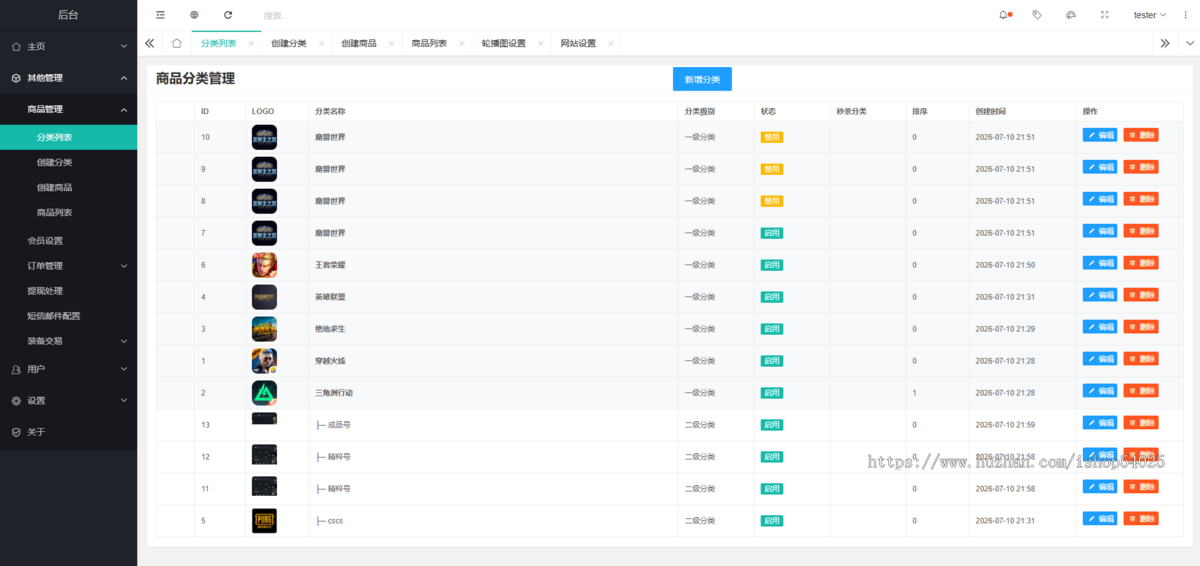Close the 创建商品 tab with its x
This screenshot has height=566, width=1200.
pyautogui.click(x=391, y=44)
